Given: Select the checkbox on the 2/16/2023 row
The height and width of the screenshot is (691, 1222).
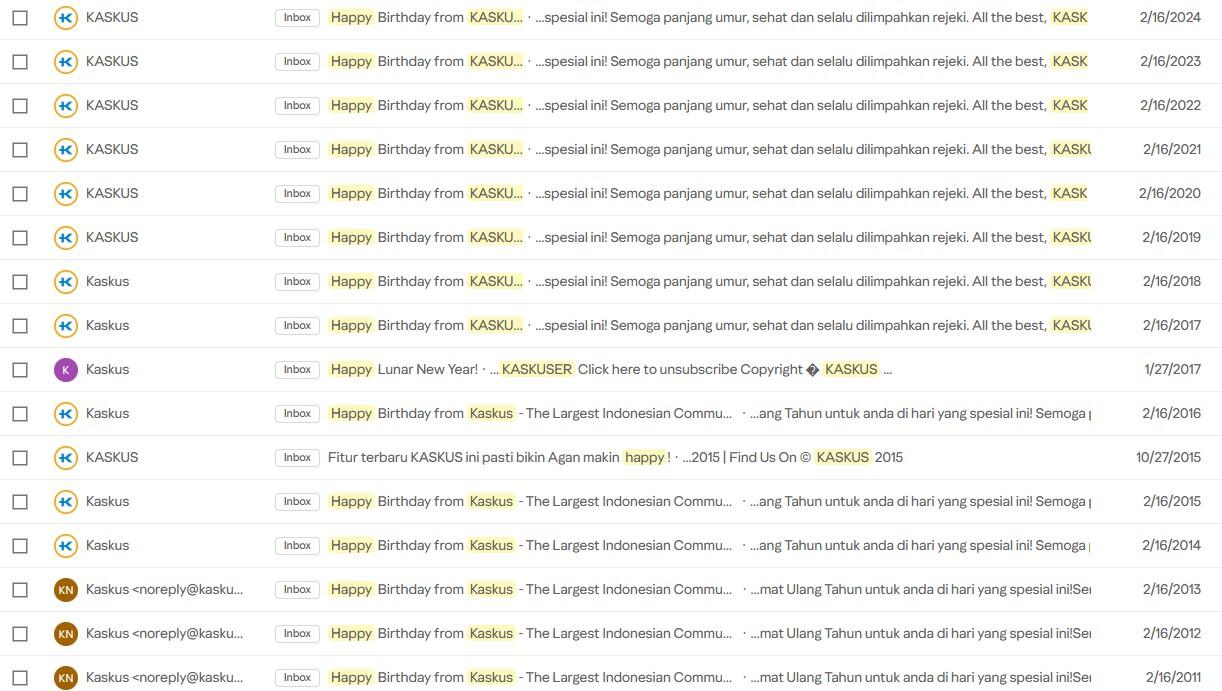Looking at the screenshot, I should click(x=20, y=61).
